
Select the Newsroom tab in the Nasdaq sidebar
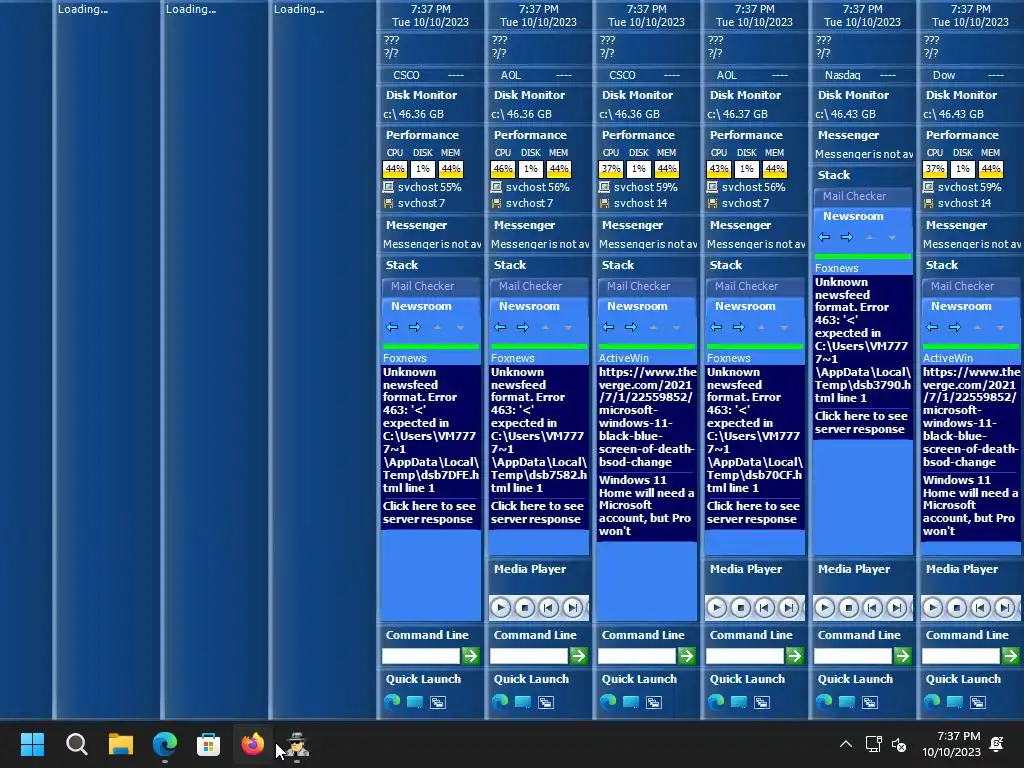(x=862, y=216)
